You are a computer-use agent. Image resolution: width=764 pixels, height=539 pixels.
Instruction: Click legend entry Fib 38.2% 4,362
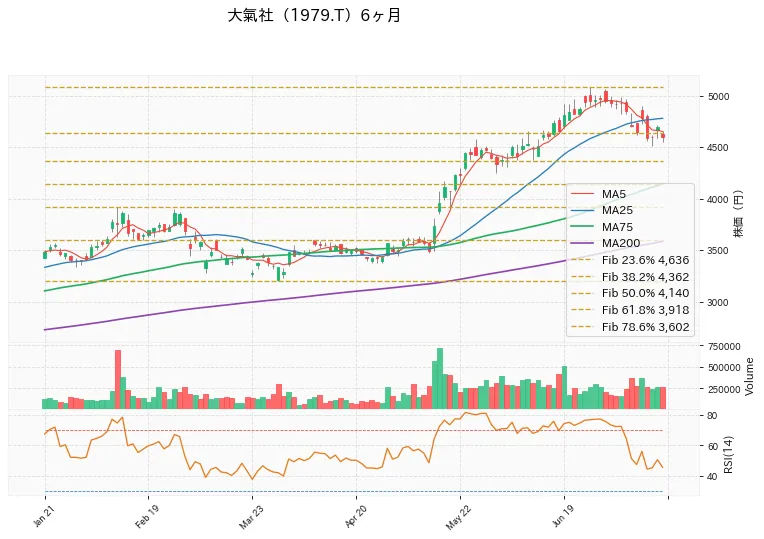click(x=630, y=277)
